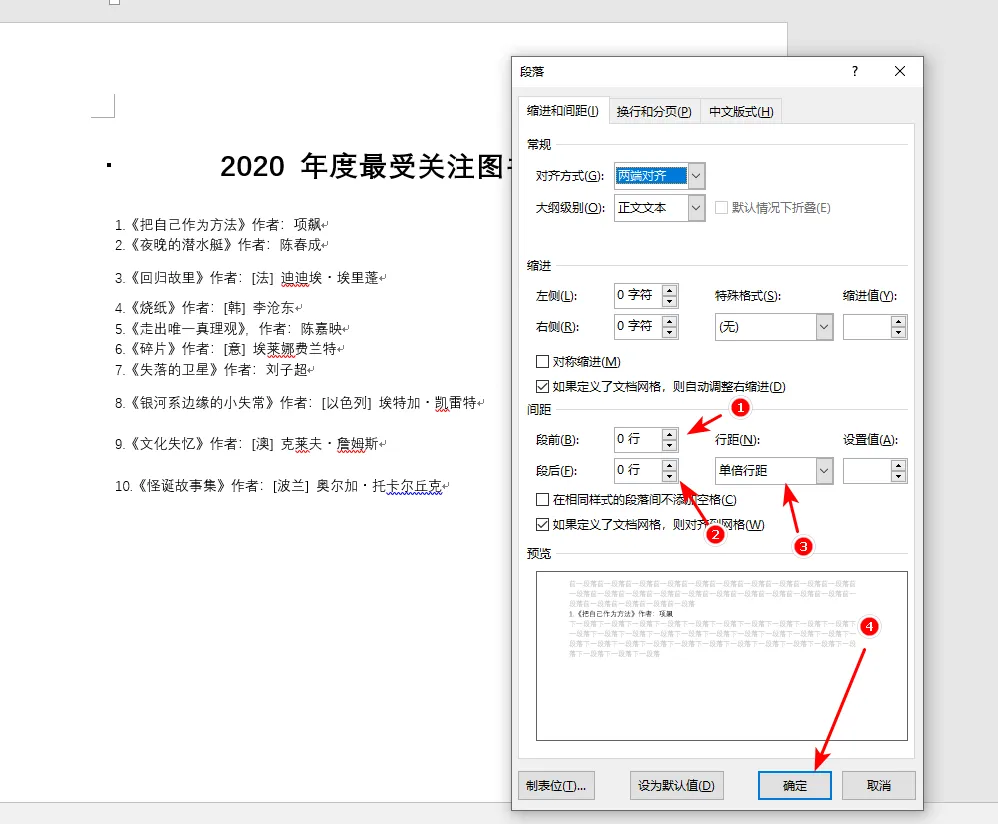
Task: Click the 左侧 indent value field
Action: tap(638, 295)
